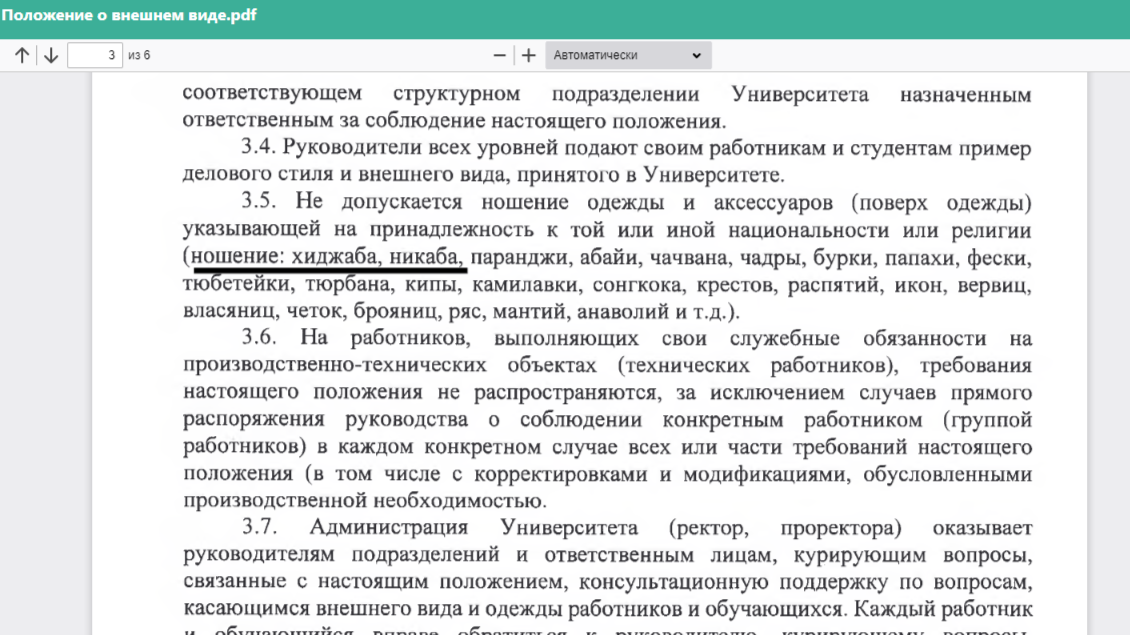Click the paragraph number 3.5

pos(258,203)
